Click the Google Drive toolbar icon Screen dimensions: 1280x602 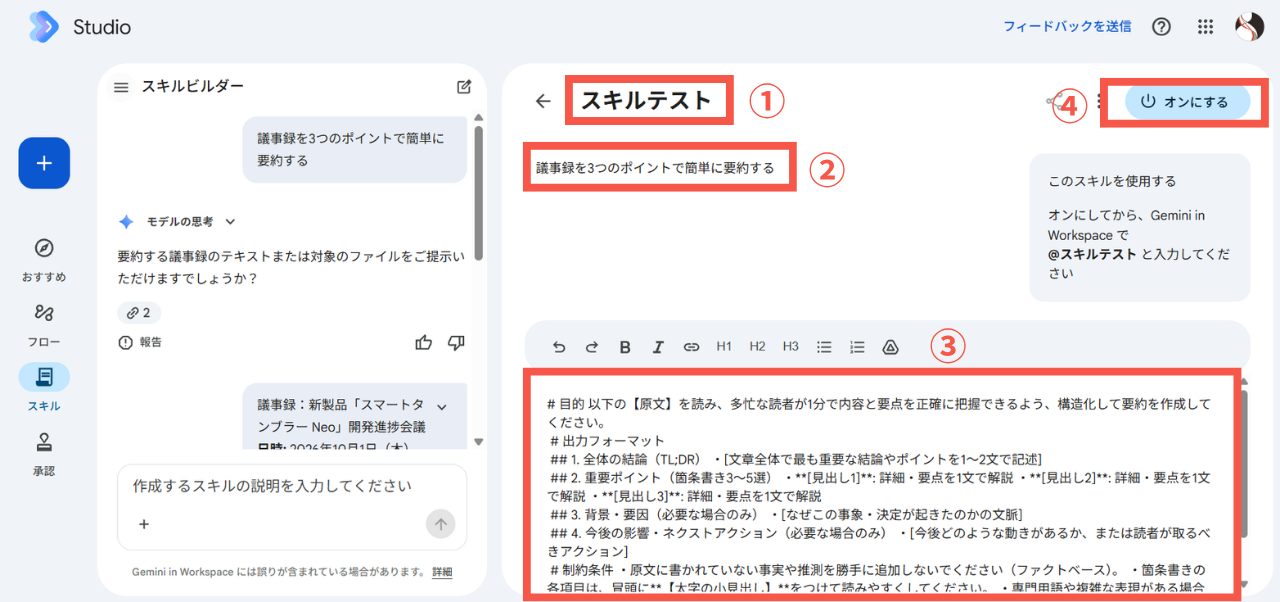[890, 347]
